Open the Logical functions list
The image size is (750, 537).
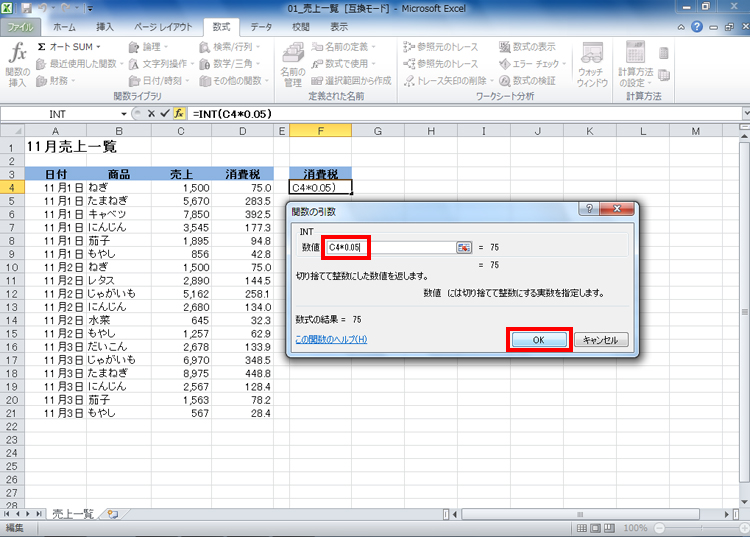tap(148, 47)
